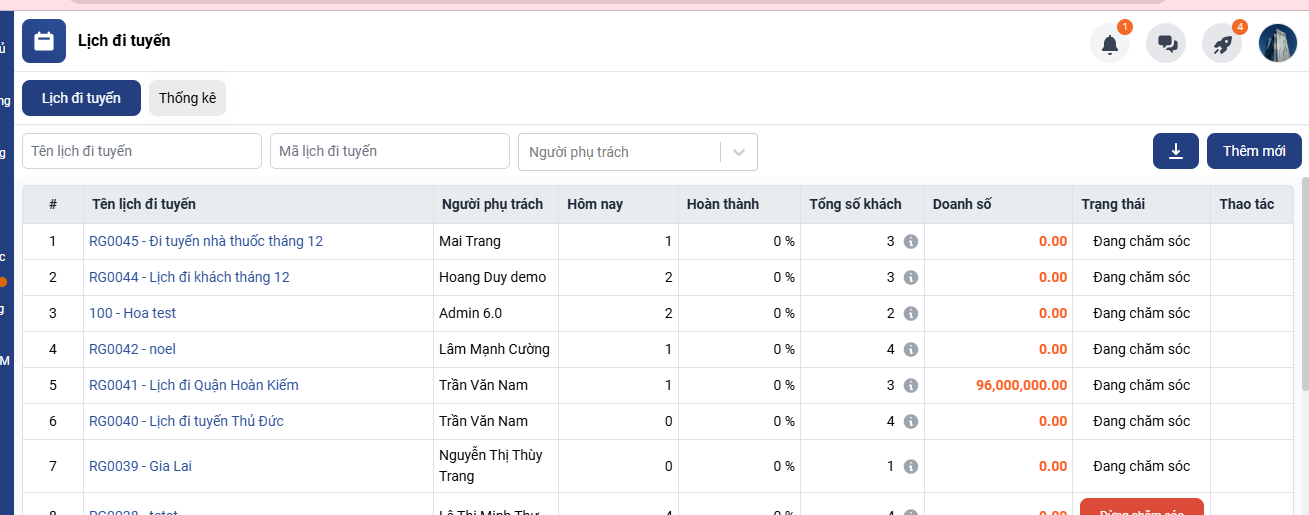1309x515 pixels.
Task: Open the user profile avatar
Action: [x=1277, y=44]
